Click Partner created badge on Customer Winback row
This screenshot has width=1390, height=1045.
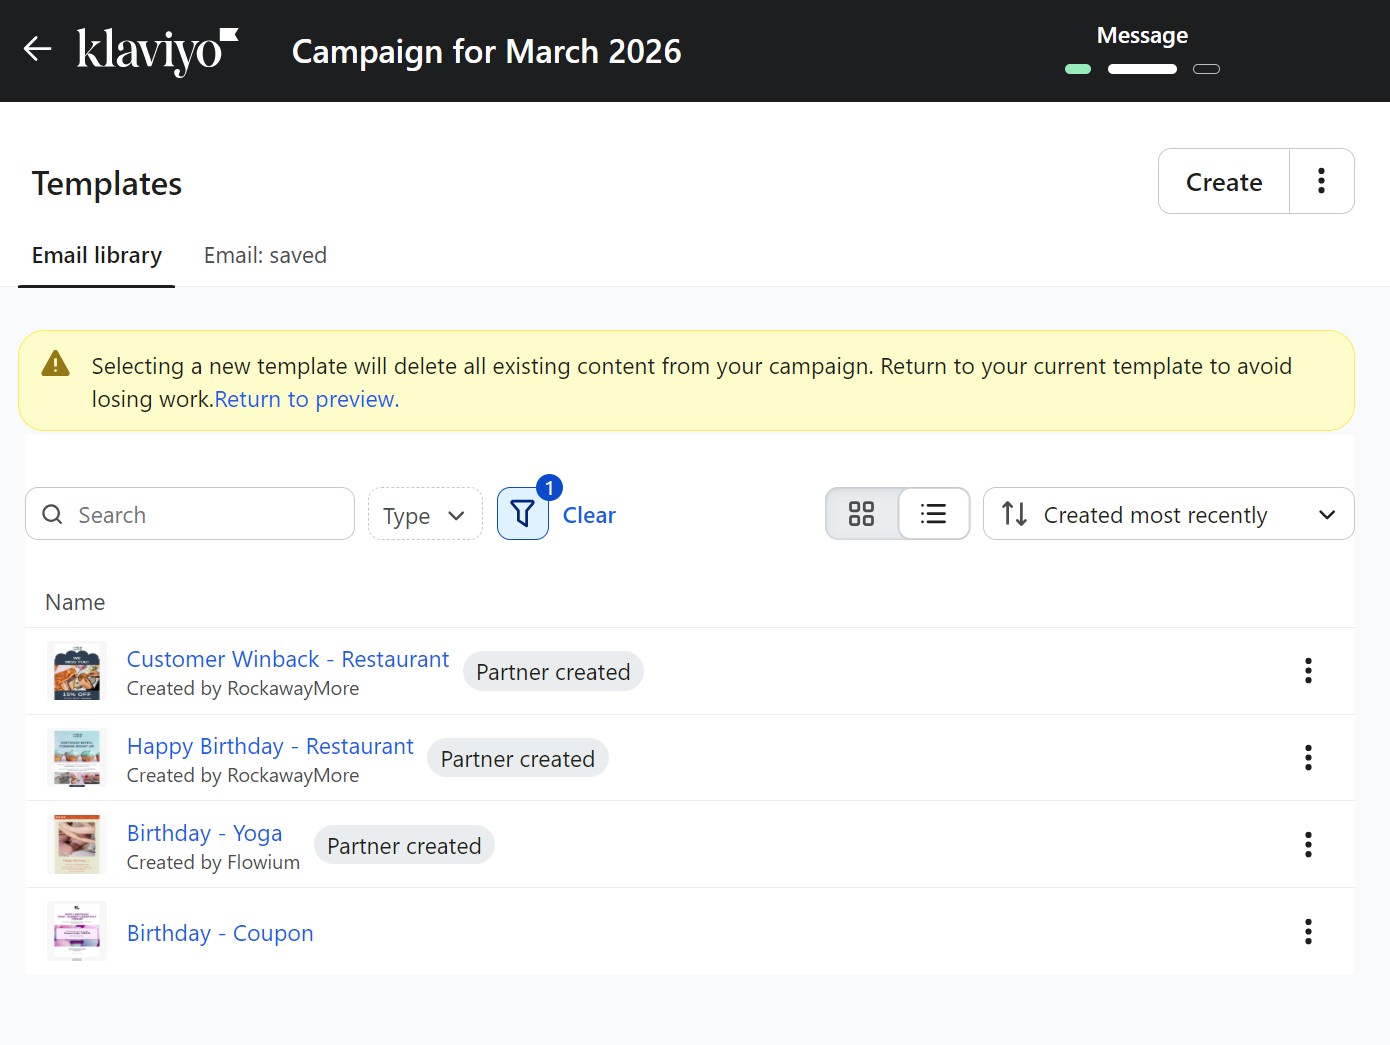pyautogui.click(x=553, y=672)
